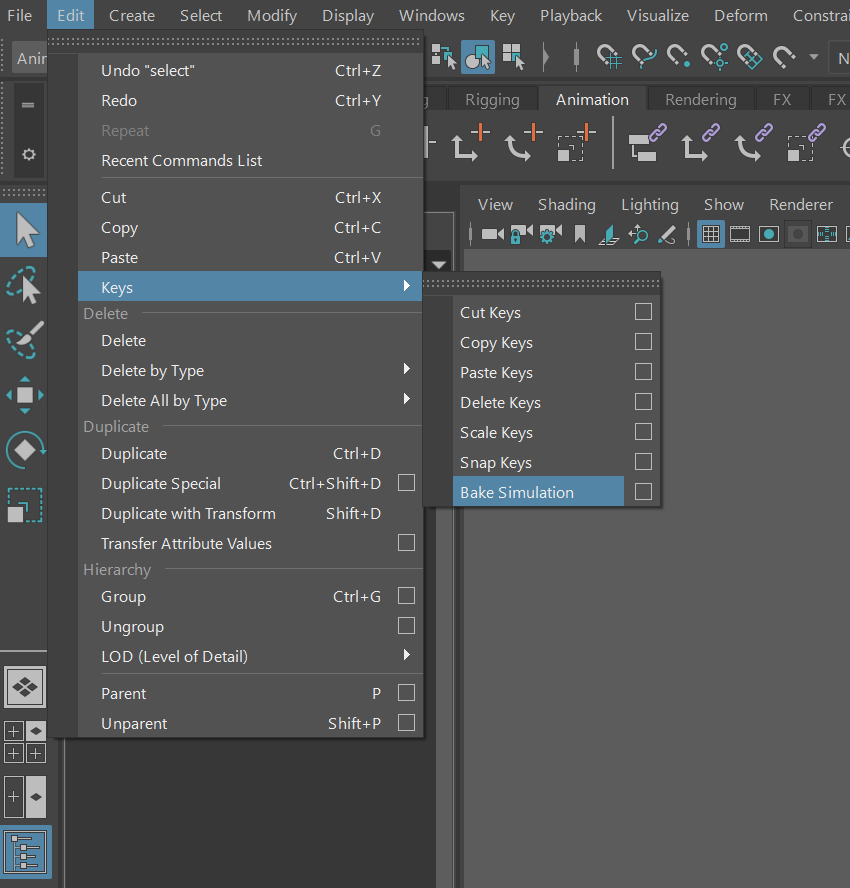Screen dimensions: 850x888
Task: Click the snap to view plane icon
Action: click(749, 57)
